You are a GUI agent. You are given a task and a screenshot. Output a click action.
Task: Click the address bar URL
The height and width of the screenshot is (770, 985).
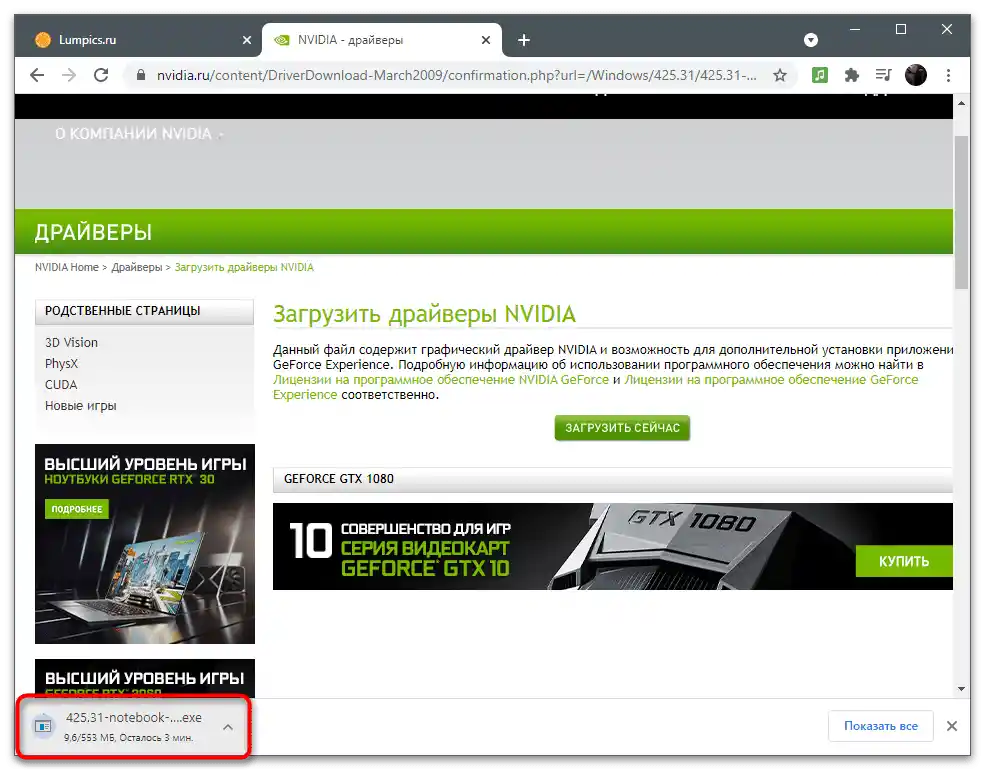[456, 75]
